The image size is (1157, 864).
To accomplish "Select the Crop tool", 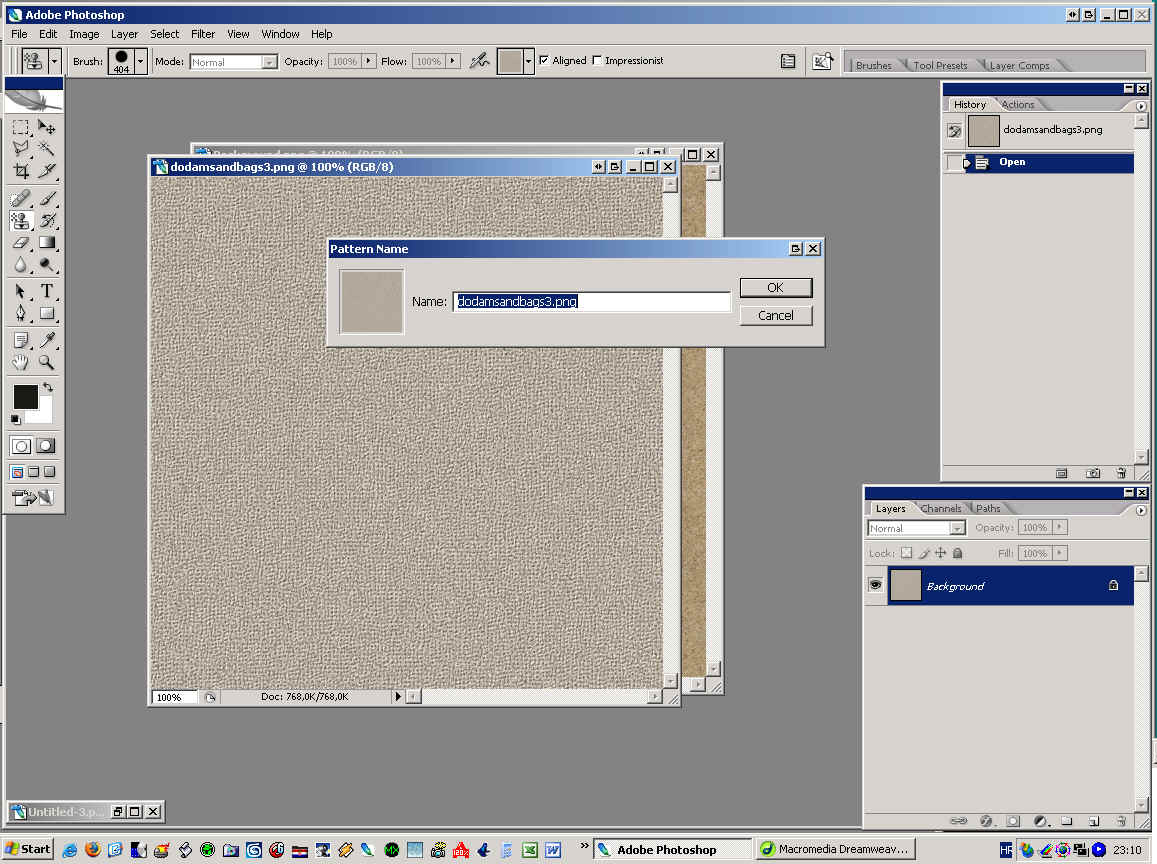I will [x=21, y=171].
